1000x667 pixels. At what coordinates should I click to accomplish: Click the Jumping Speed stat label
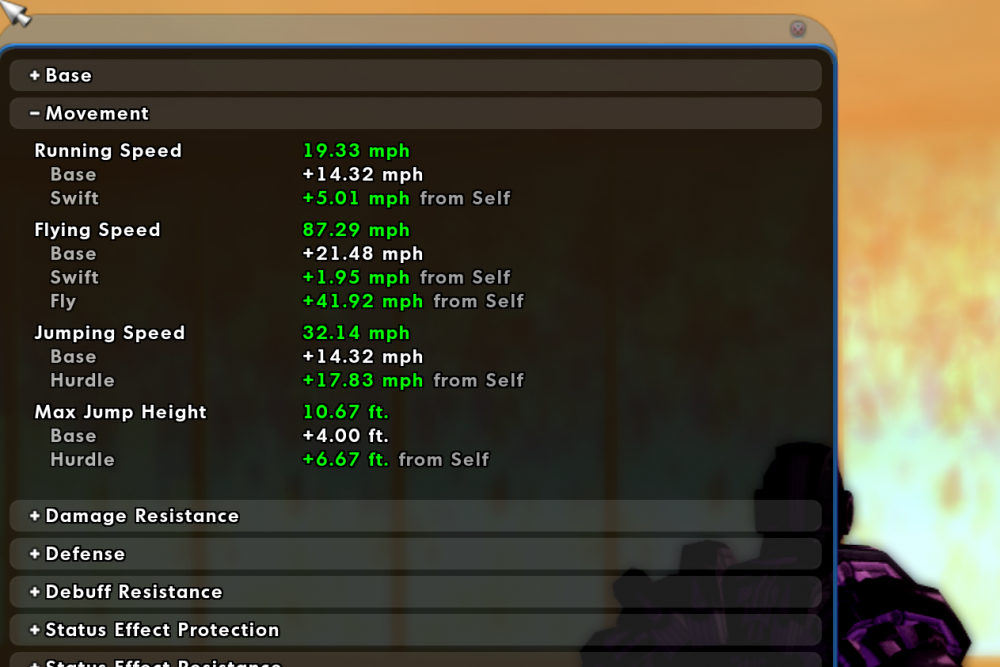(x=109, y=333)
